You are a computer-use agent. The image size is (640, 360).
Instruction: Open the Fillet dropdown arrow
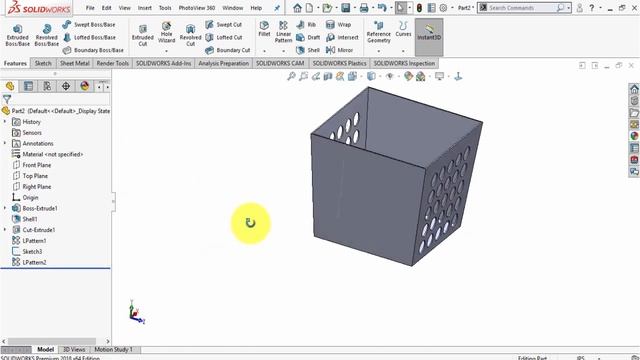(x=264, y=51)
